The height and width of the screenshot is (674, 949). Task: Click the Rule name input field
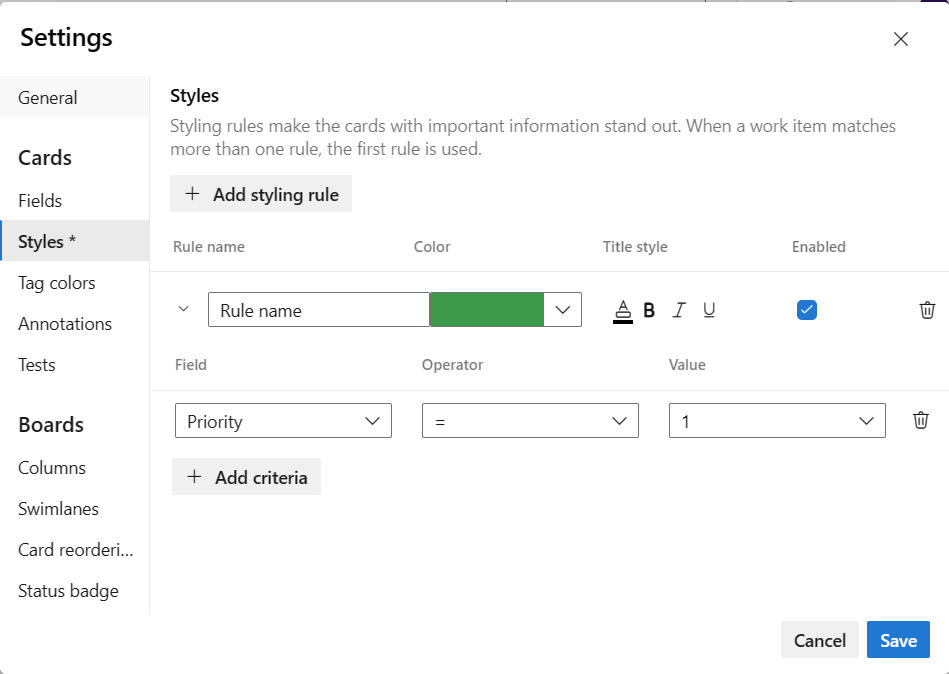point(319,310)
